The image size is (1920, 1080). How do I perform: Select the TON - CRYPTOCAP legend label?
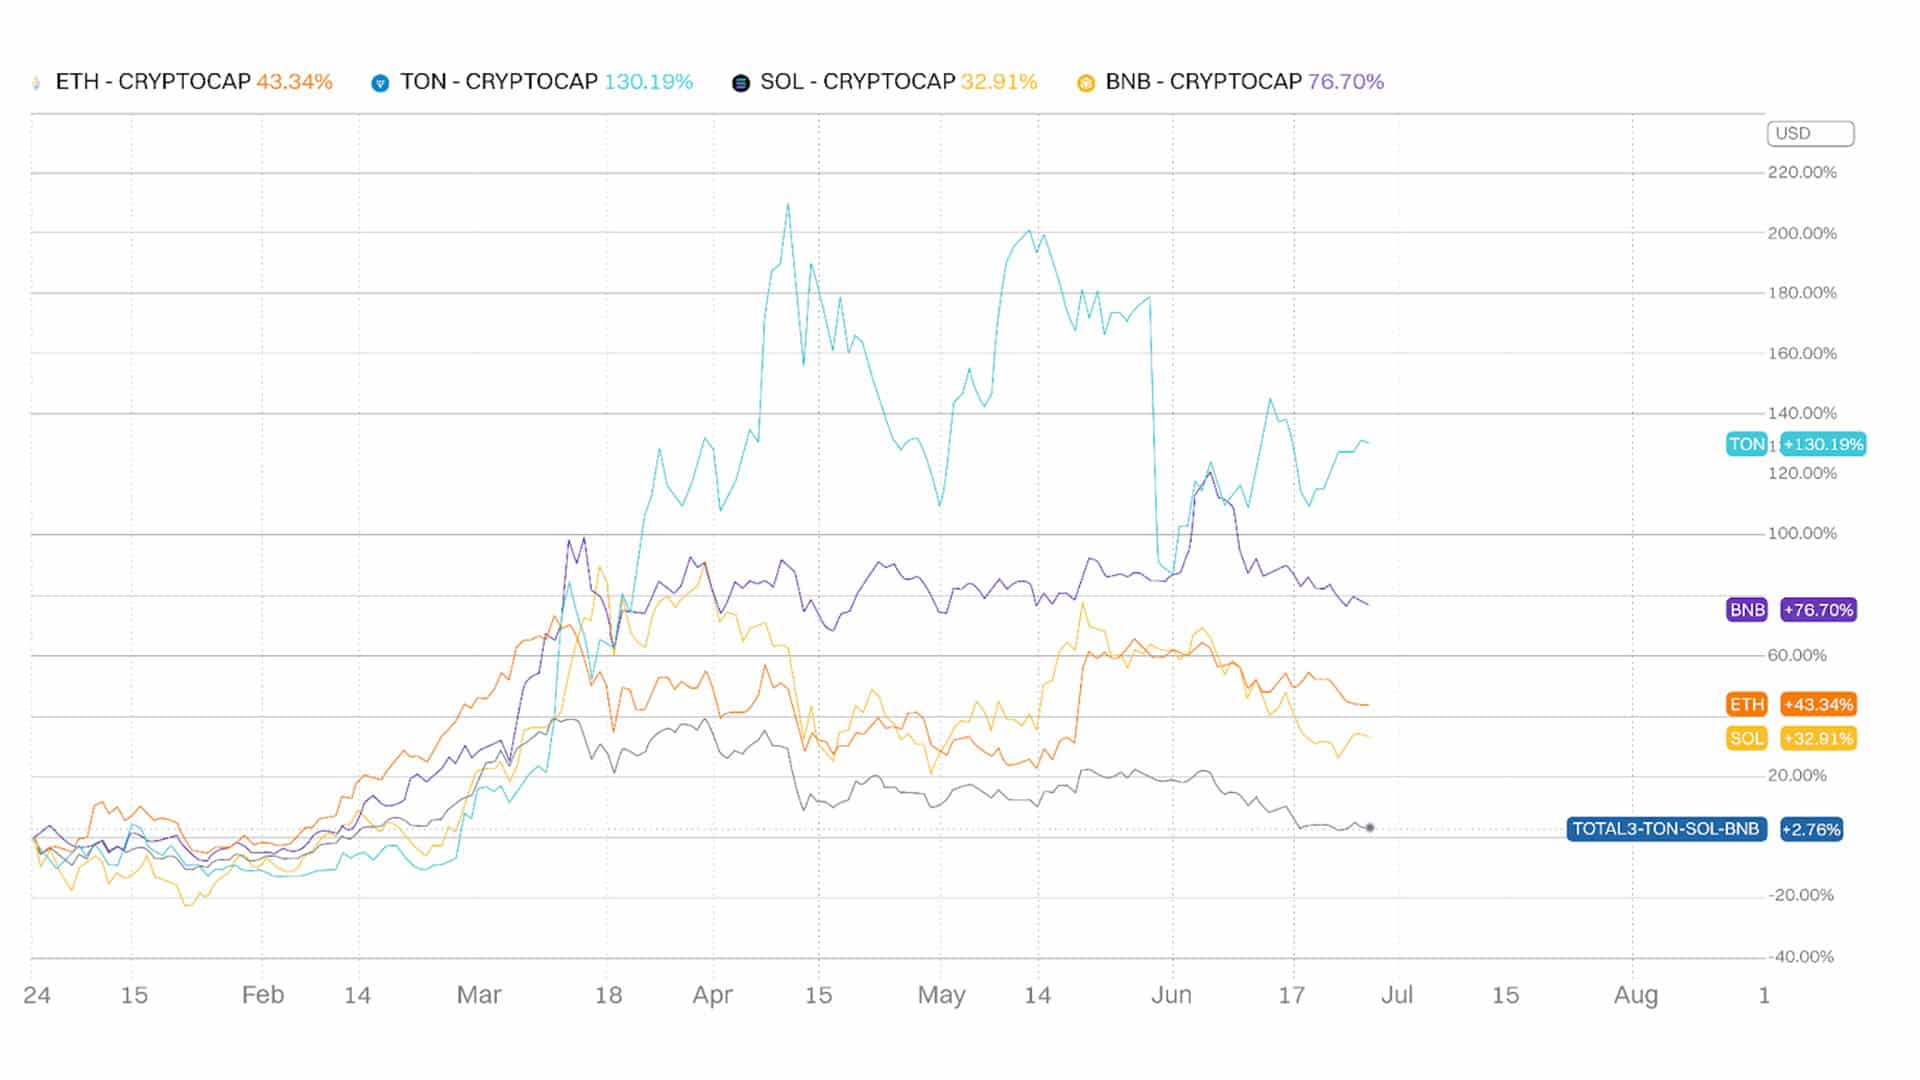(x=499, y=82)
